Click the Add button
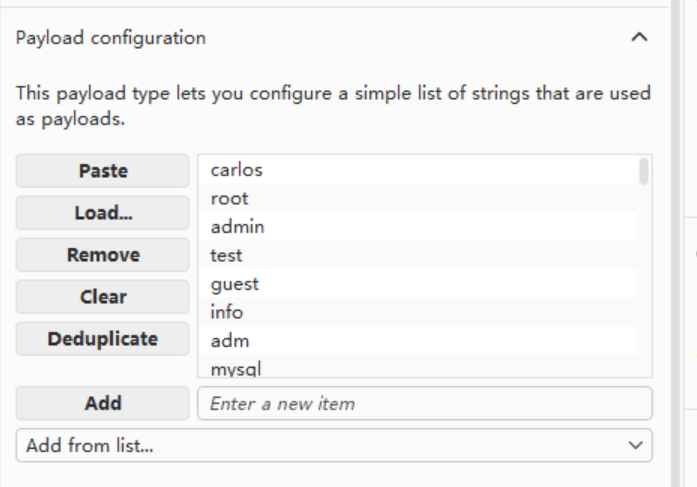697x487 pixels. point(102,404)
